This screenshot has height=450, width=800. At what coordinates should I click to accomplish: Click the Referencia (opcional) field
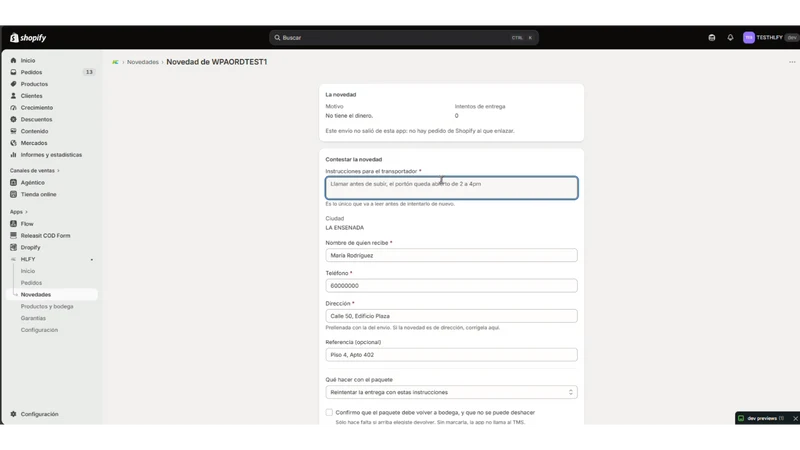click(452, 355)
